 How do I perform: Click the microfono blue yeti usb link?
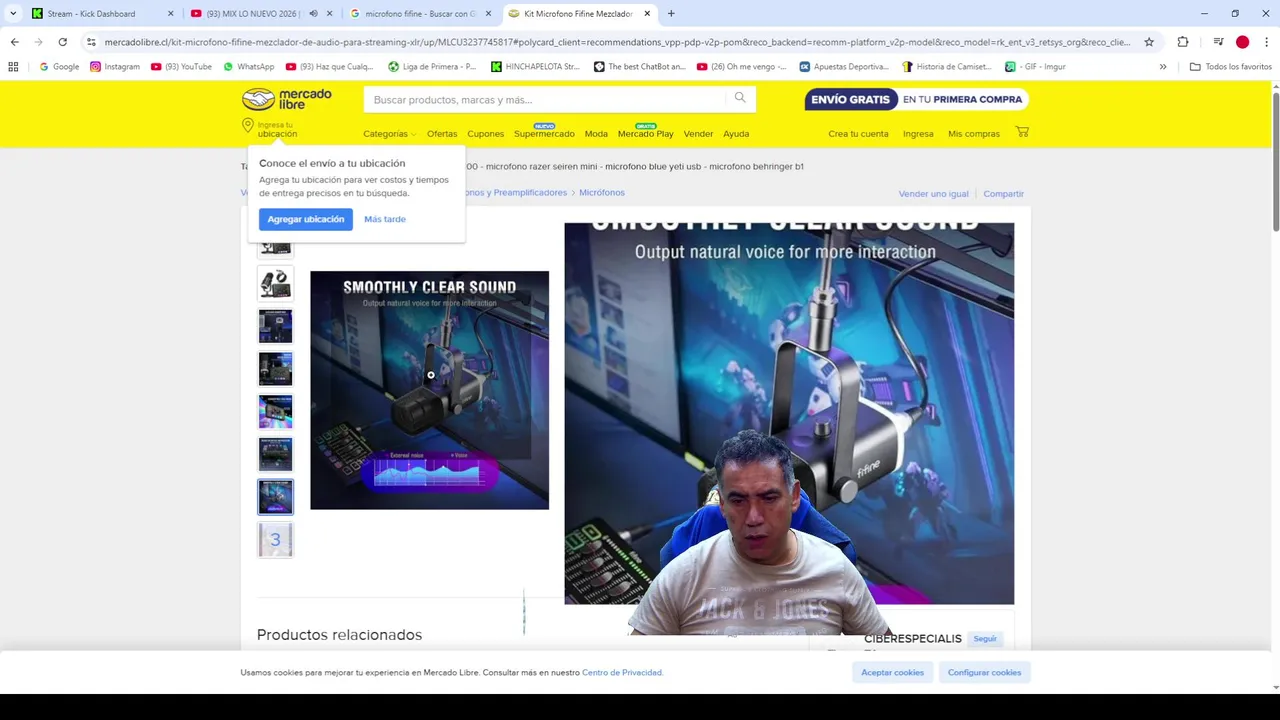pos(653,166)
